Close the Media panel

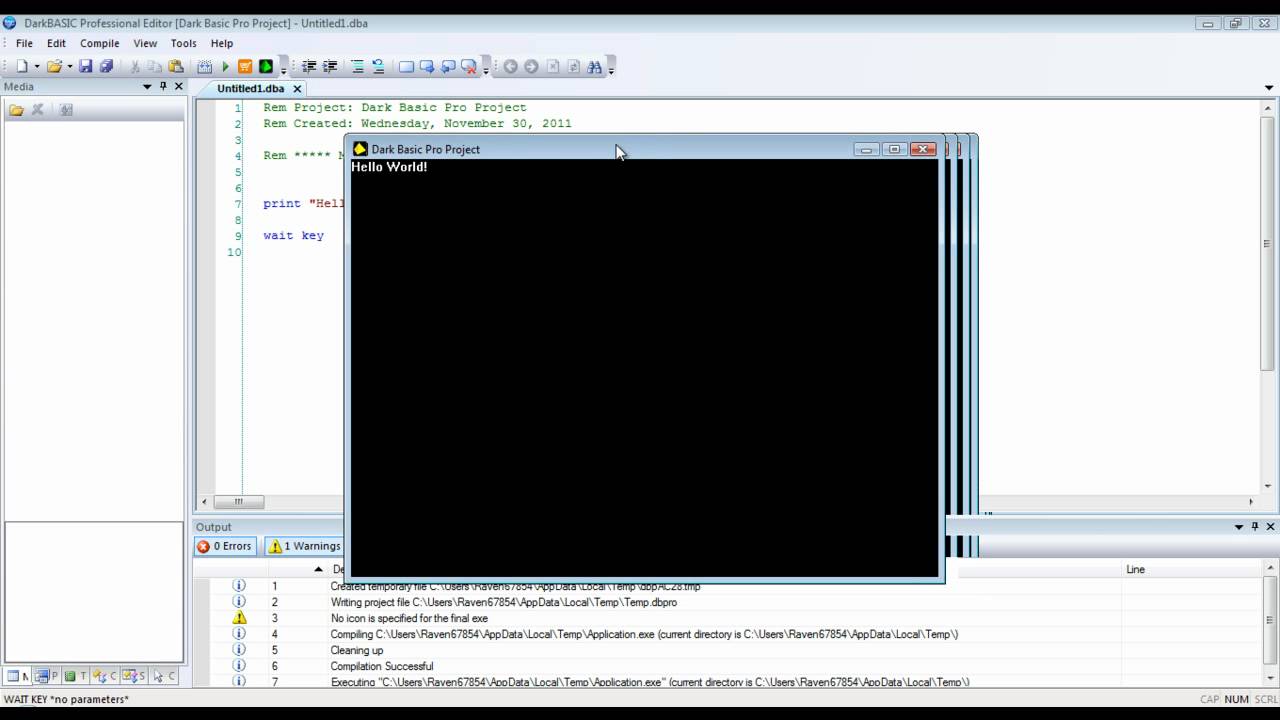[x=179, y=86]
